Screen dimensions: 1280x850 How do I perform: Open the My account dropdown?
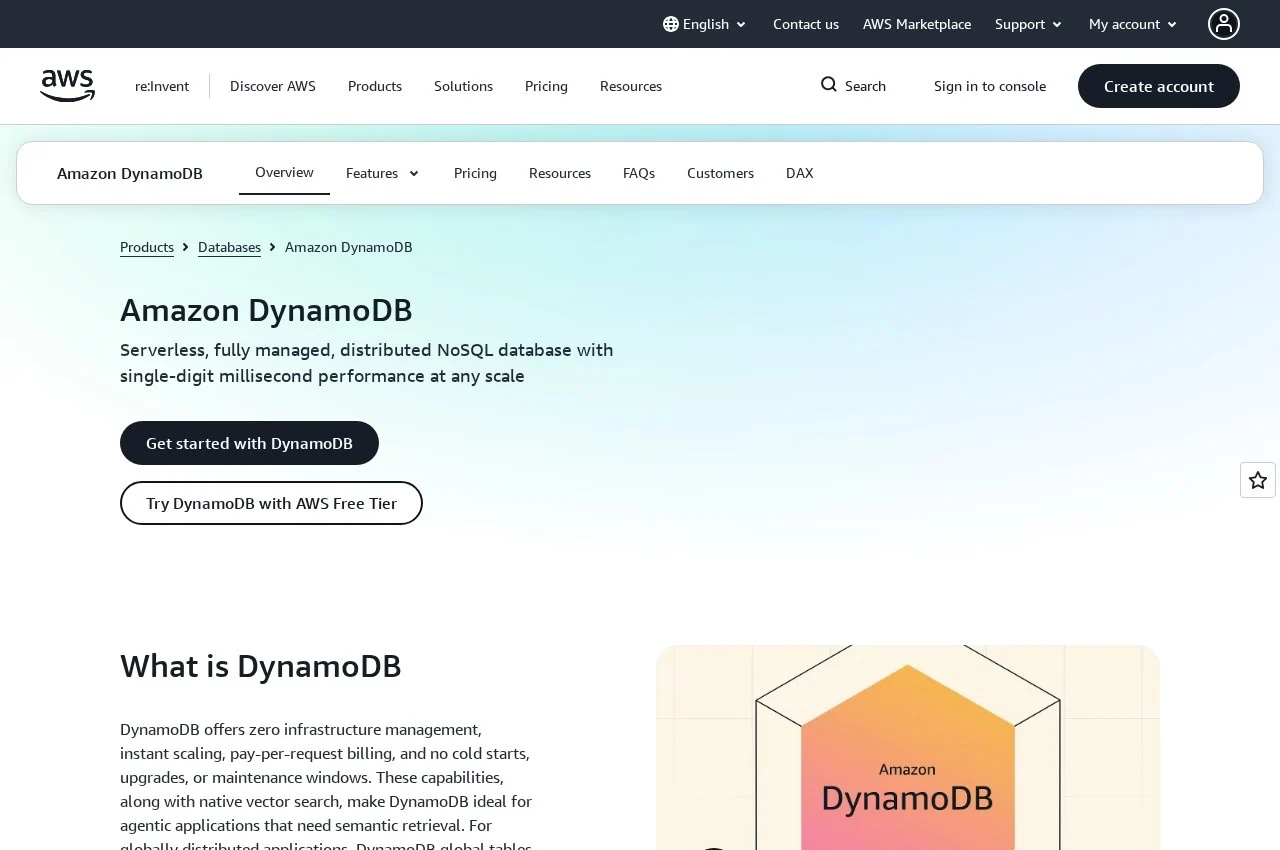[x=1133, y=24]
